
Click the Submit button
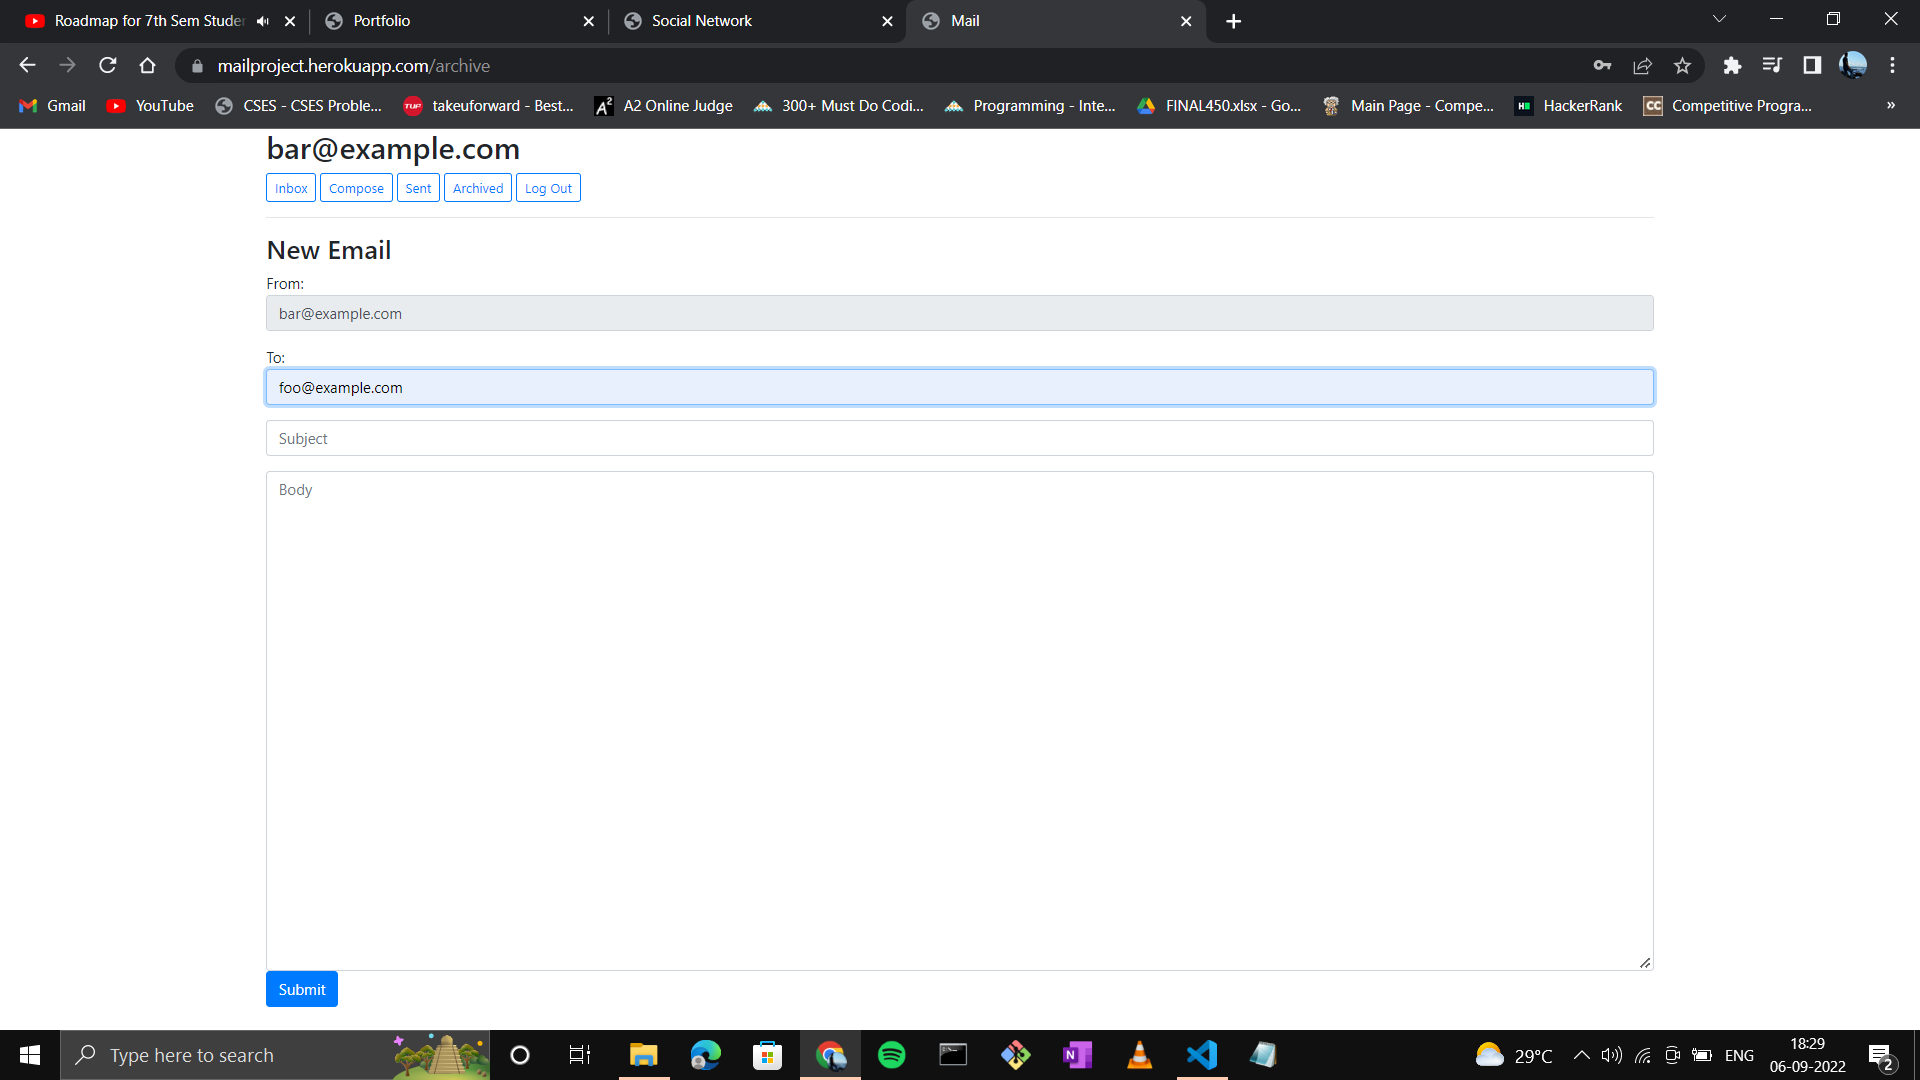[x=301, y=989]
